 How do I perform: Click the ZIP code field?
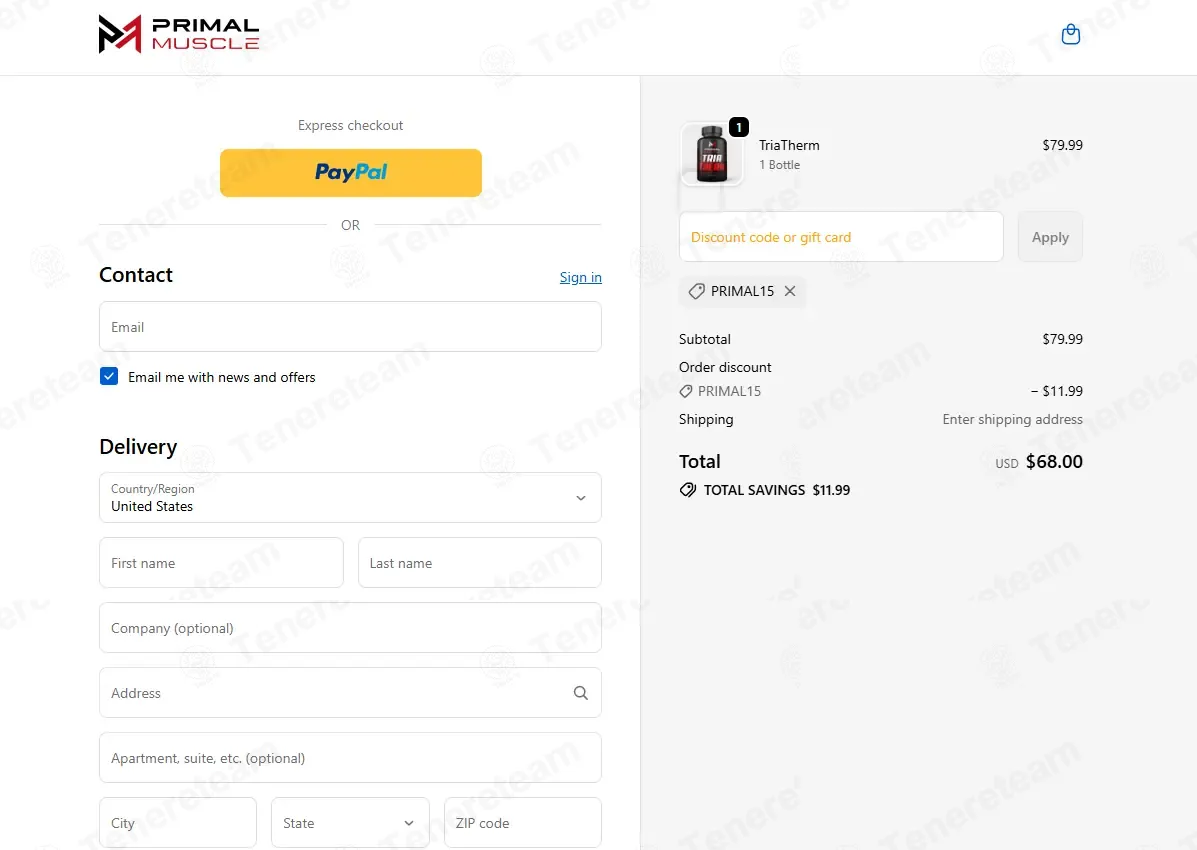coord(523,823)
